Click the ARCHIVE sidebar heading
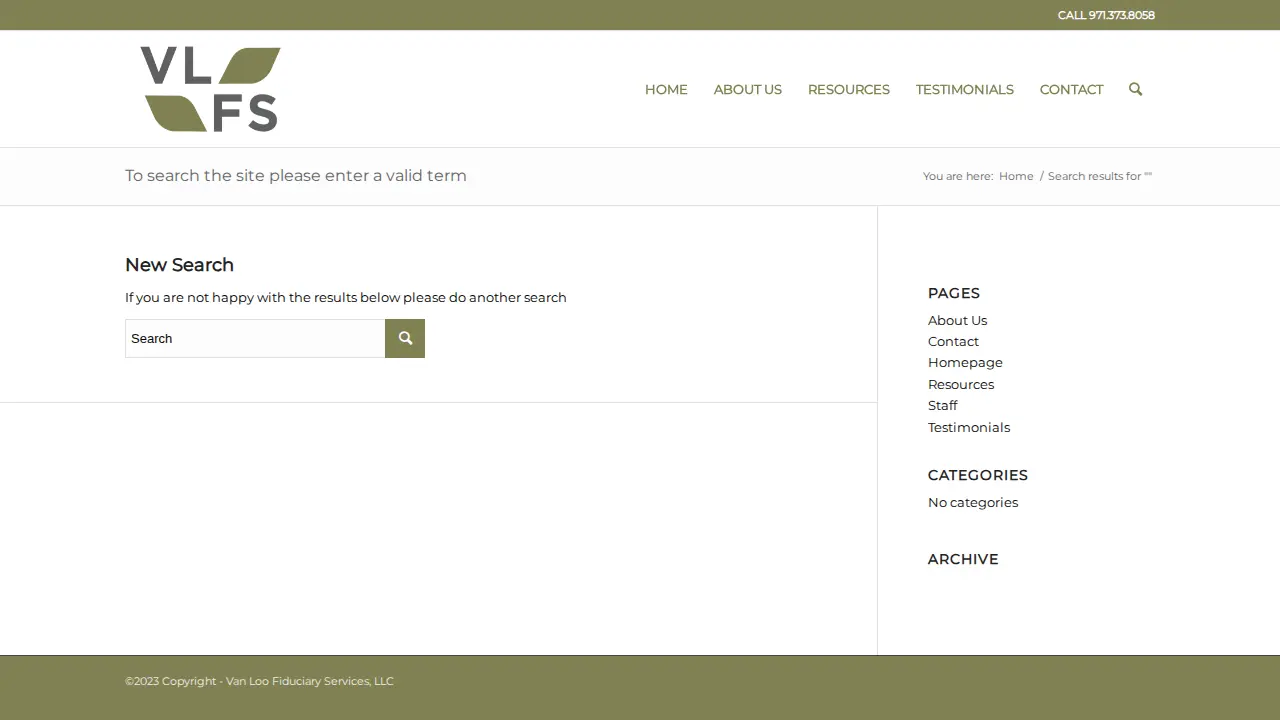This screenshot has height=720, width=1280. tap(963, 559)
